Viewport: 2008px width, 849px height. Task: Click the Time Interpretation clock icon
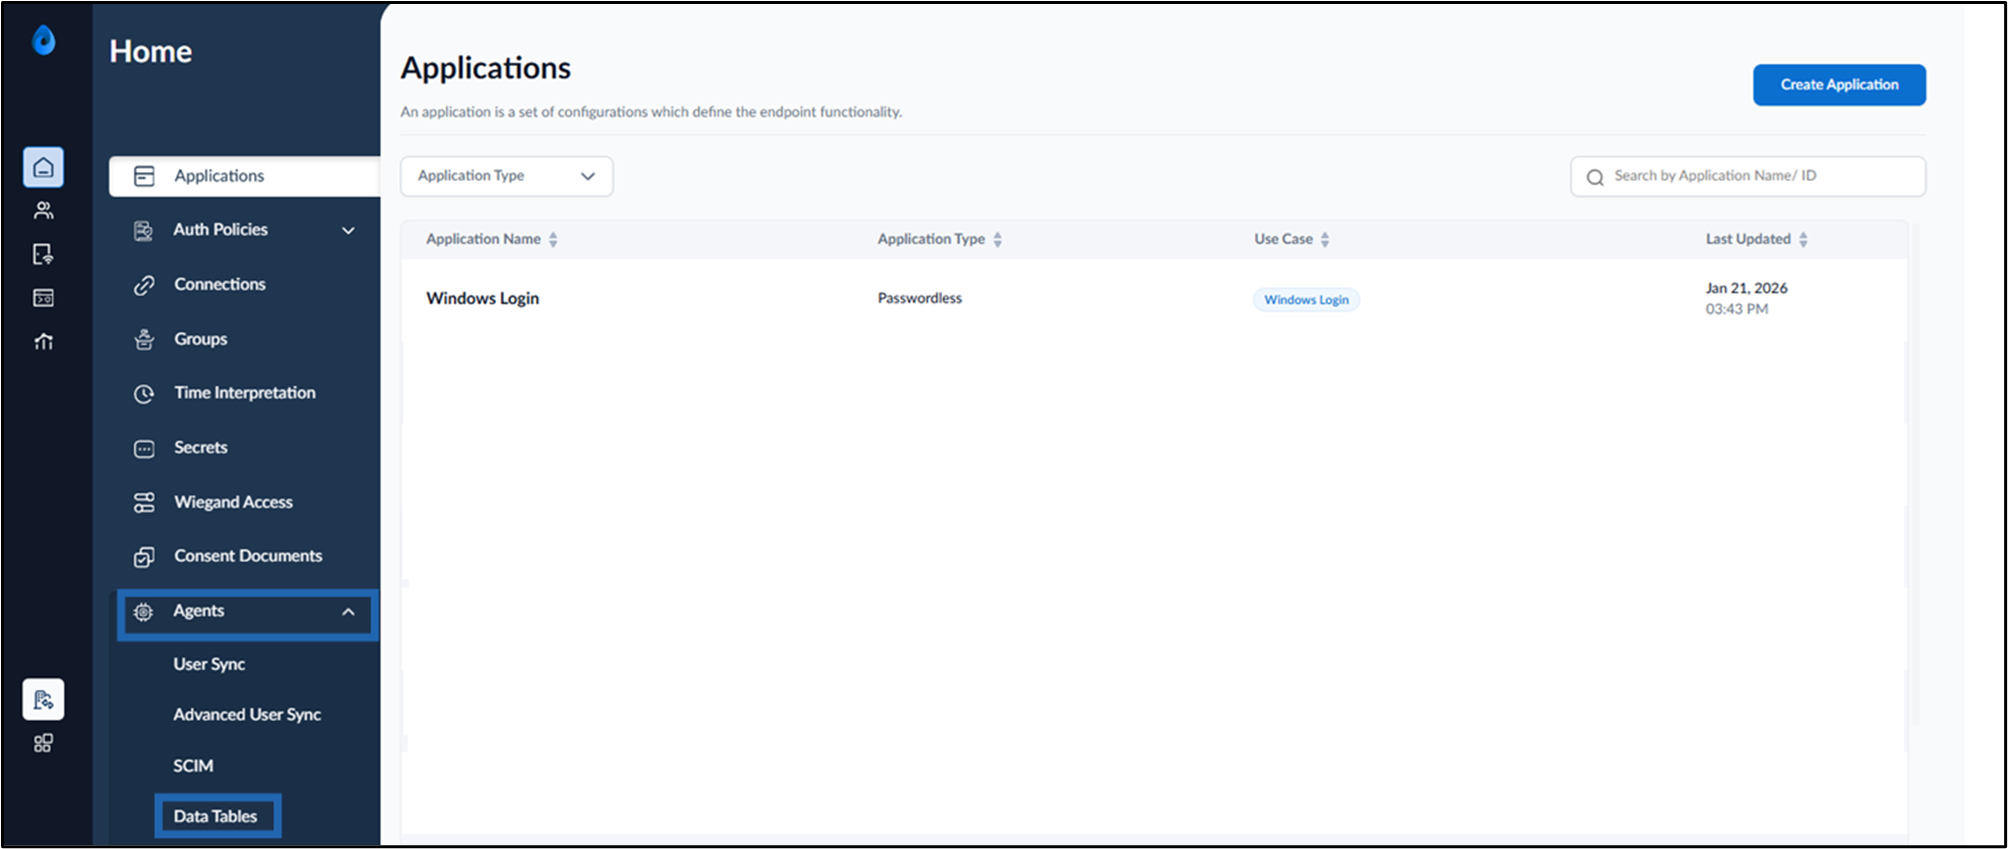144,394
